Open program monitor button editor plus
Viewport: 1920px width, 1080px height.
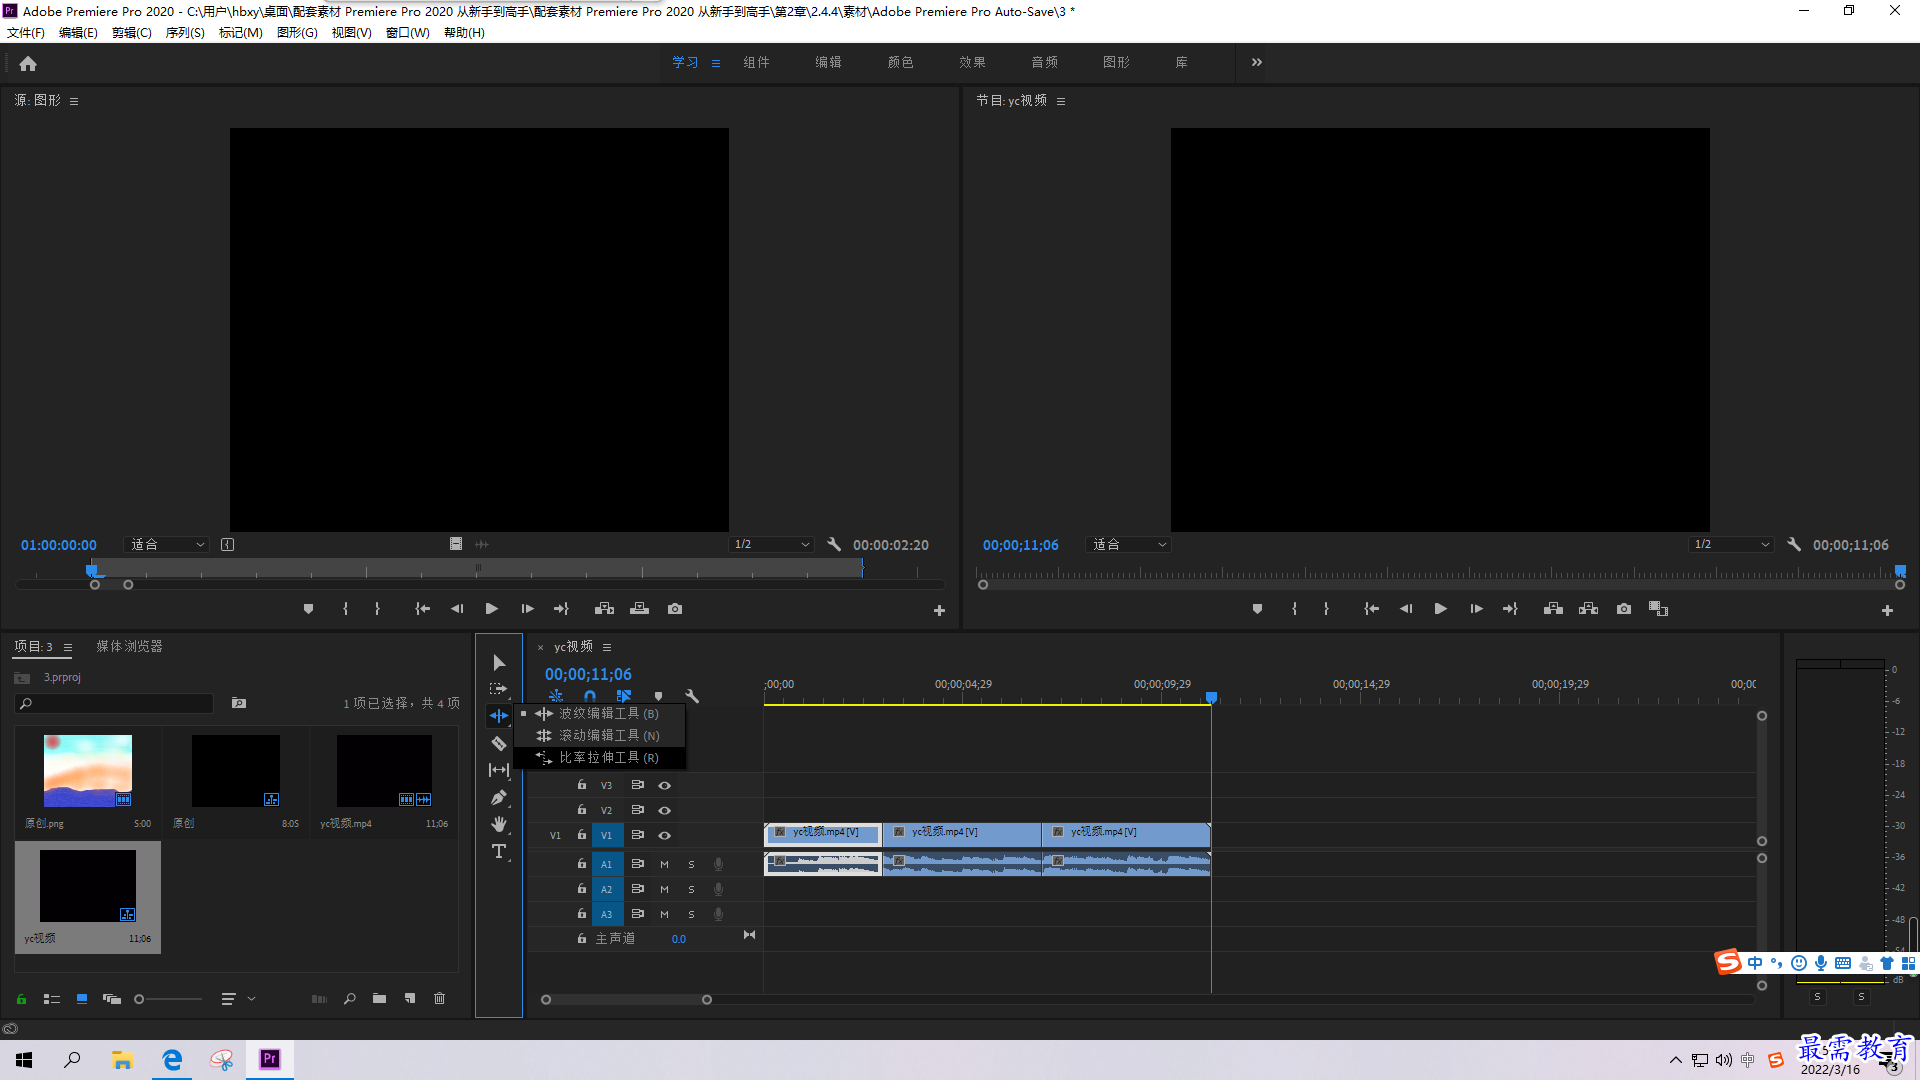[1887, 610]
